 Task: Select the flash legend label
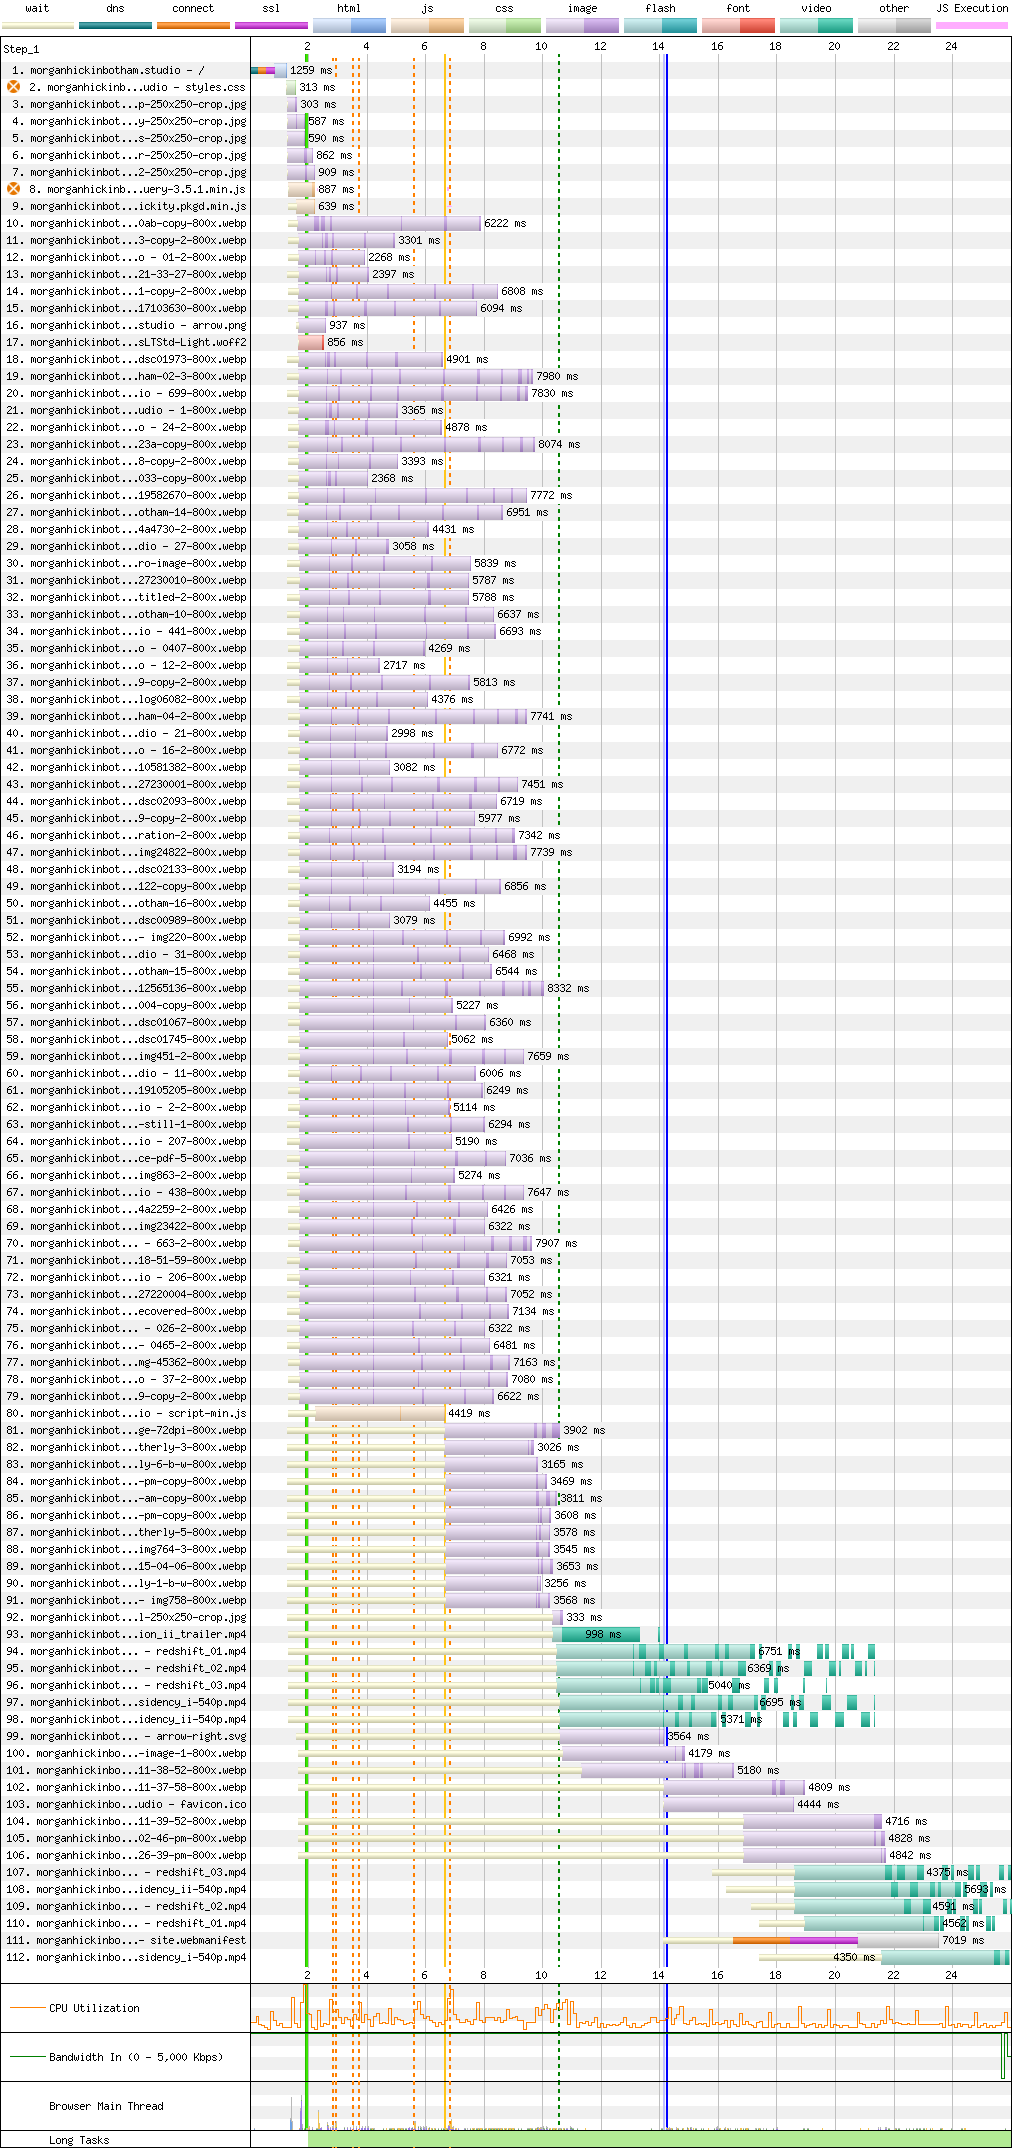660,8
